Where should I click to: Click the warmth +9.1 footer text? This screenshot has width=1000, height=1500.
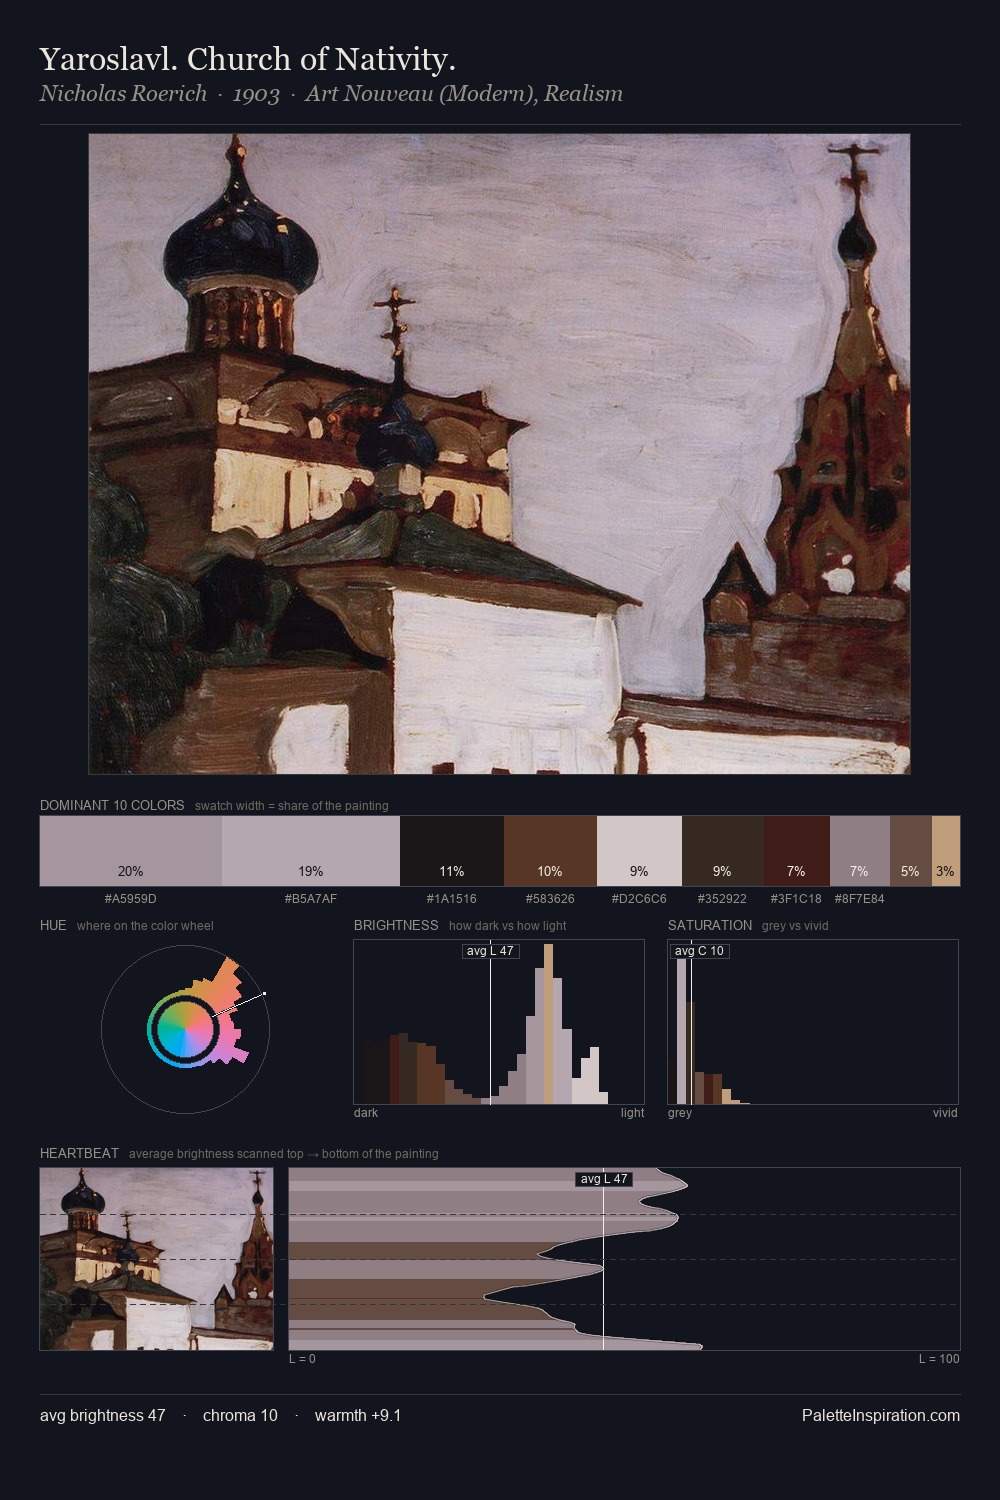click(358, 1415)
